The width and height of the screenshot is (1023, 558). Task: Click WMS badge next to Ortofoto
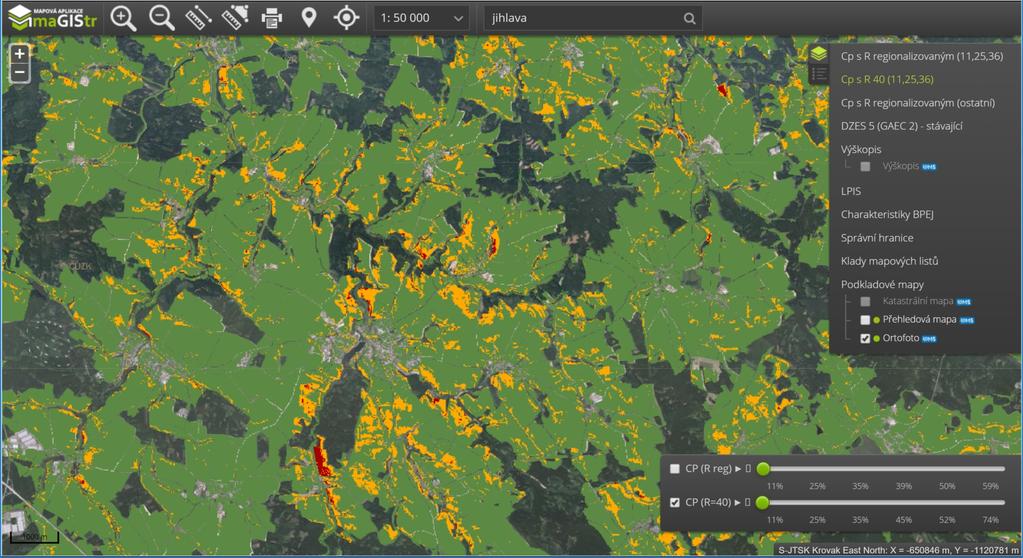(929, 339)
